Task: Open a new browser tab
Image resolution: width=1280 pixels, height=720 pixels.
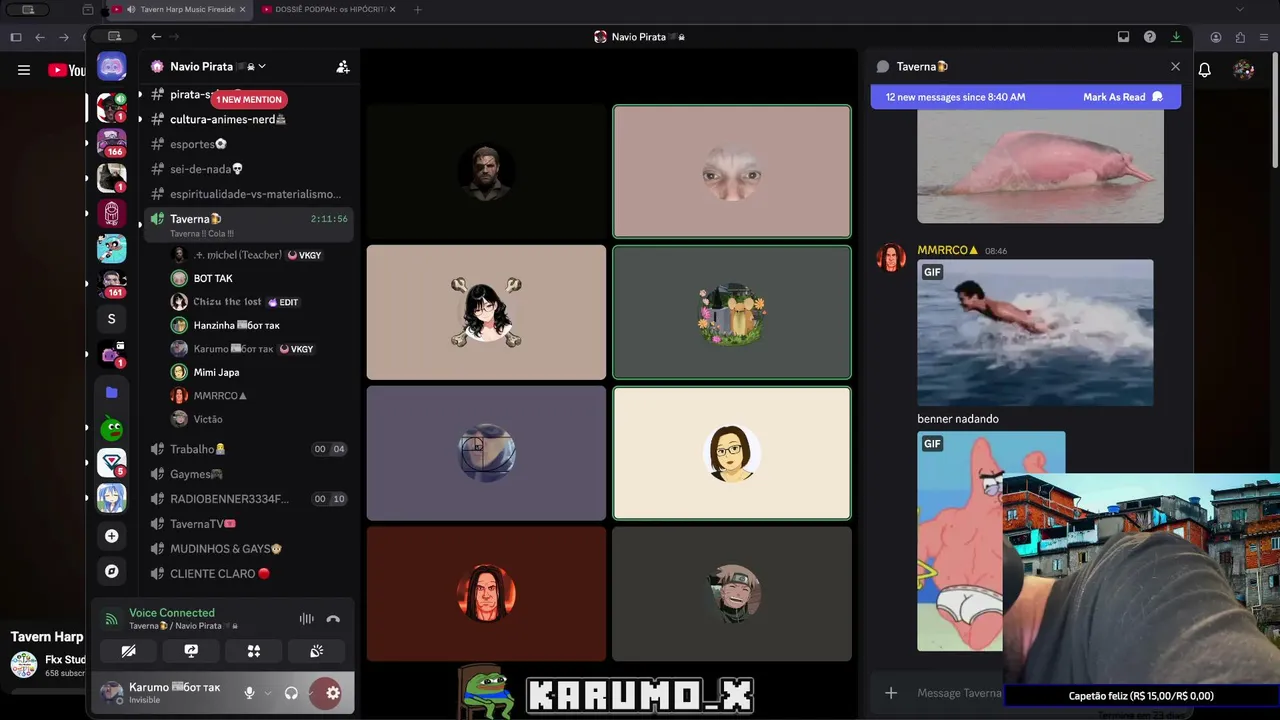Action: click(418, 9)
